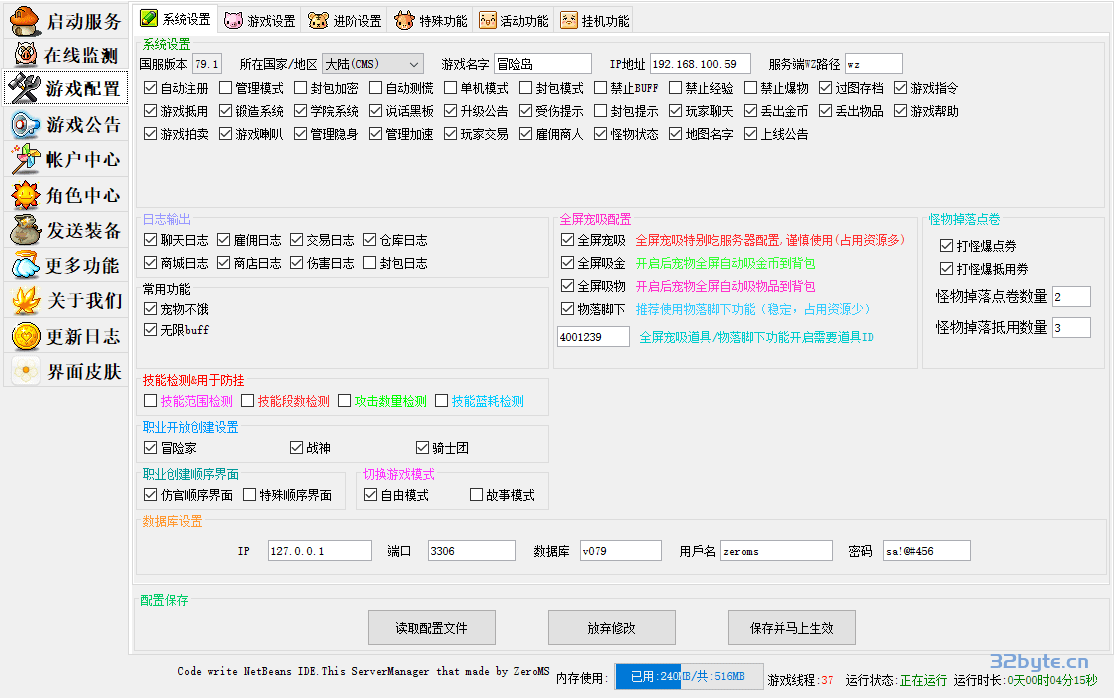Open 在线监测 via its sidebar icon
The width and height of the screenshot is (1114, 698).
25,54
